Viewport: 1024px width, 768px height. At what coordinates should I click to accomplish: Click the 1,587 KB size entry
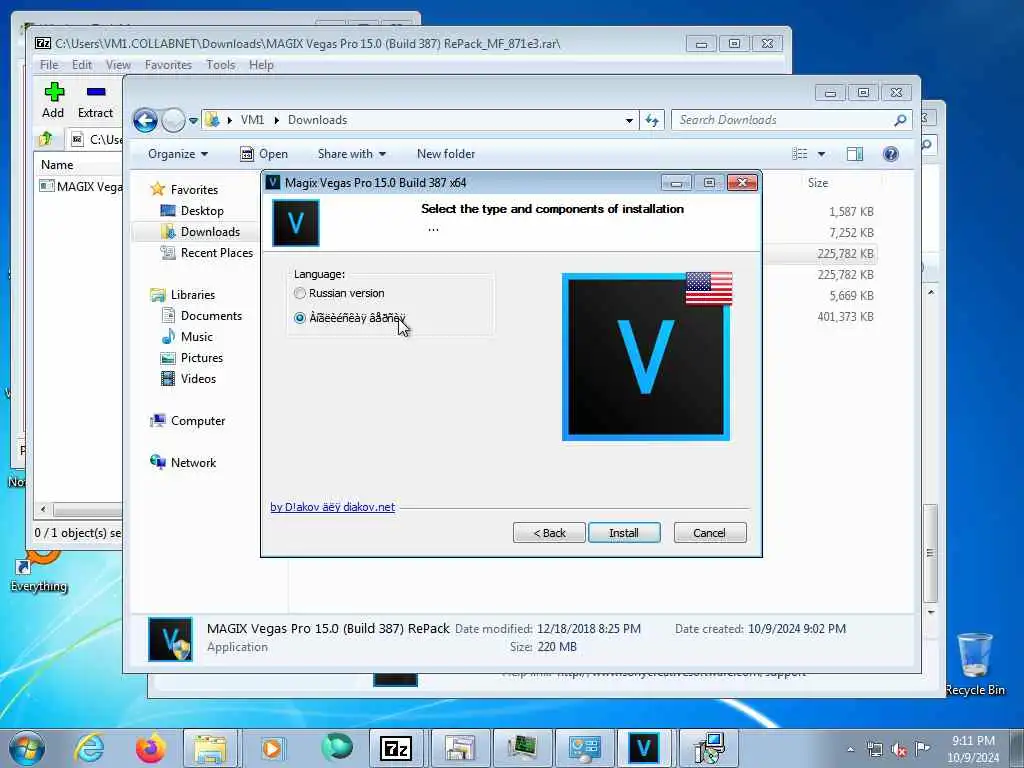coord(851,212)
